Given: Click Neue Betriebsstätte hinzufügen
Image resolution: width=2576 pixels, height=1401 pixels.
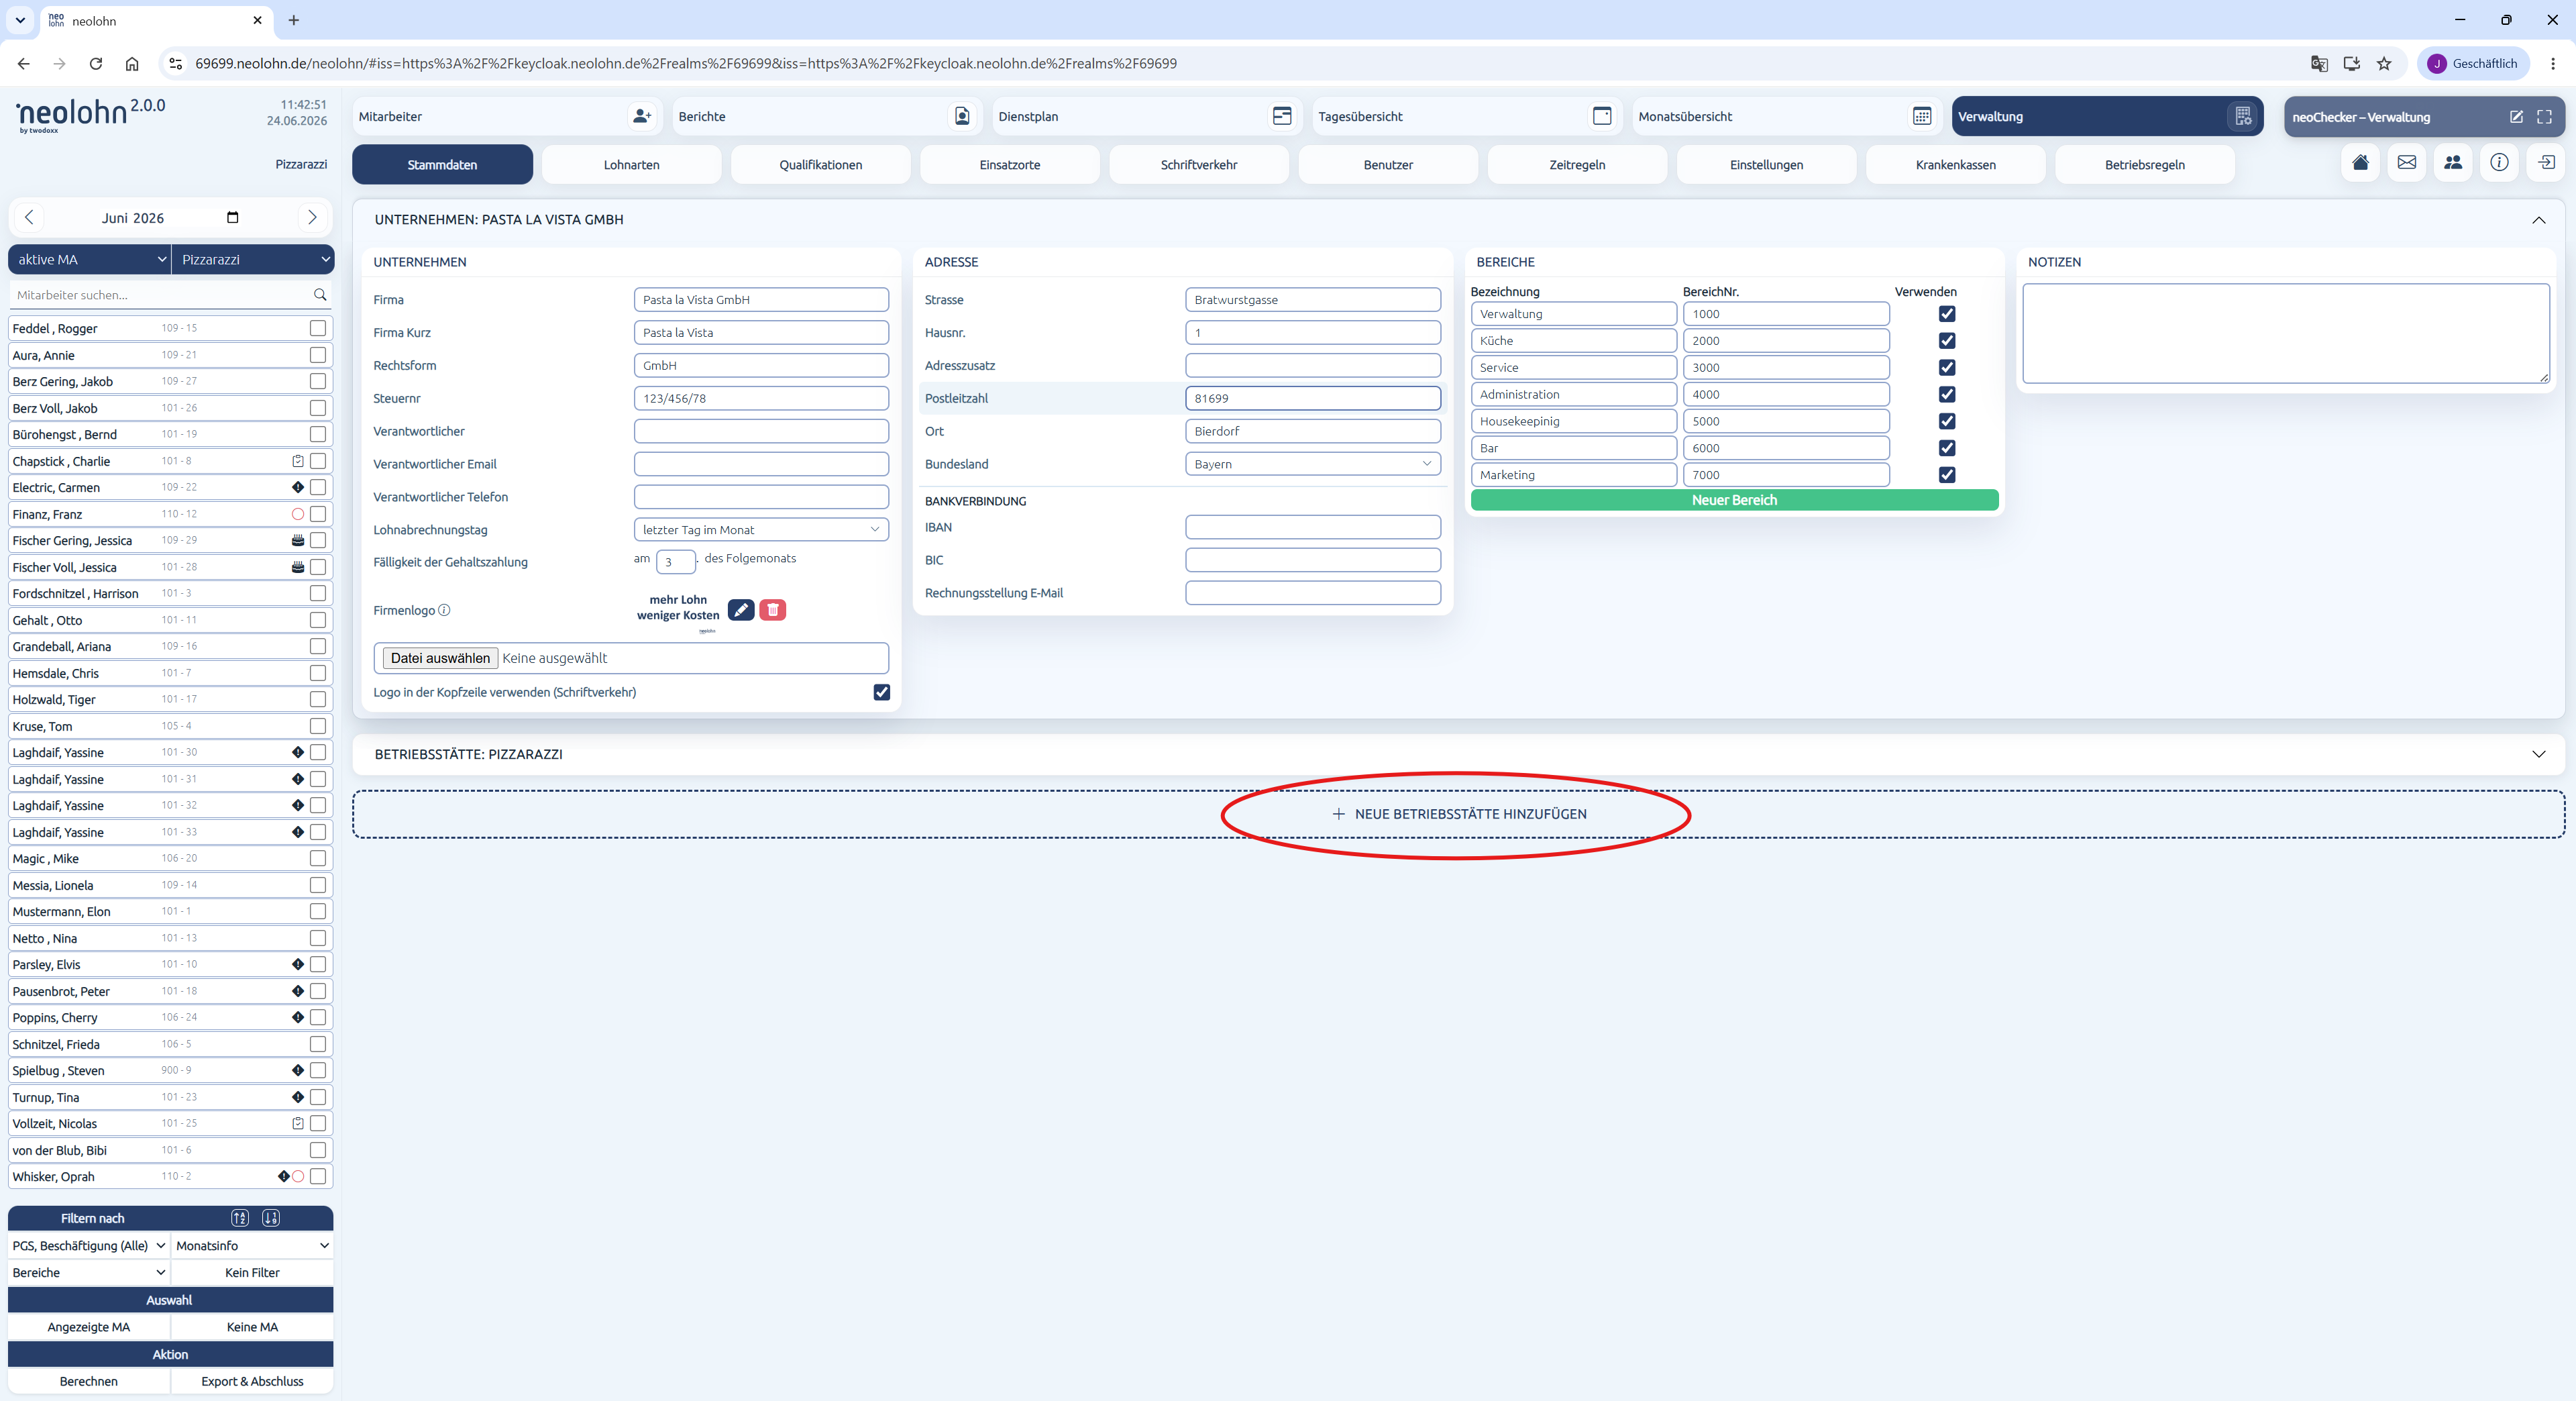Looking at the screenshot, I should click(x=1459, y=814).
